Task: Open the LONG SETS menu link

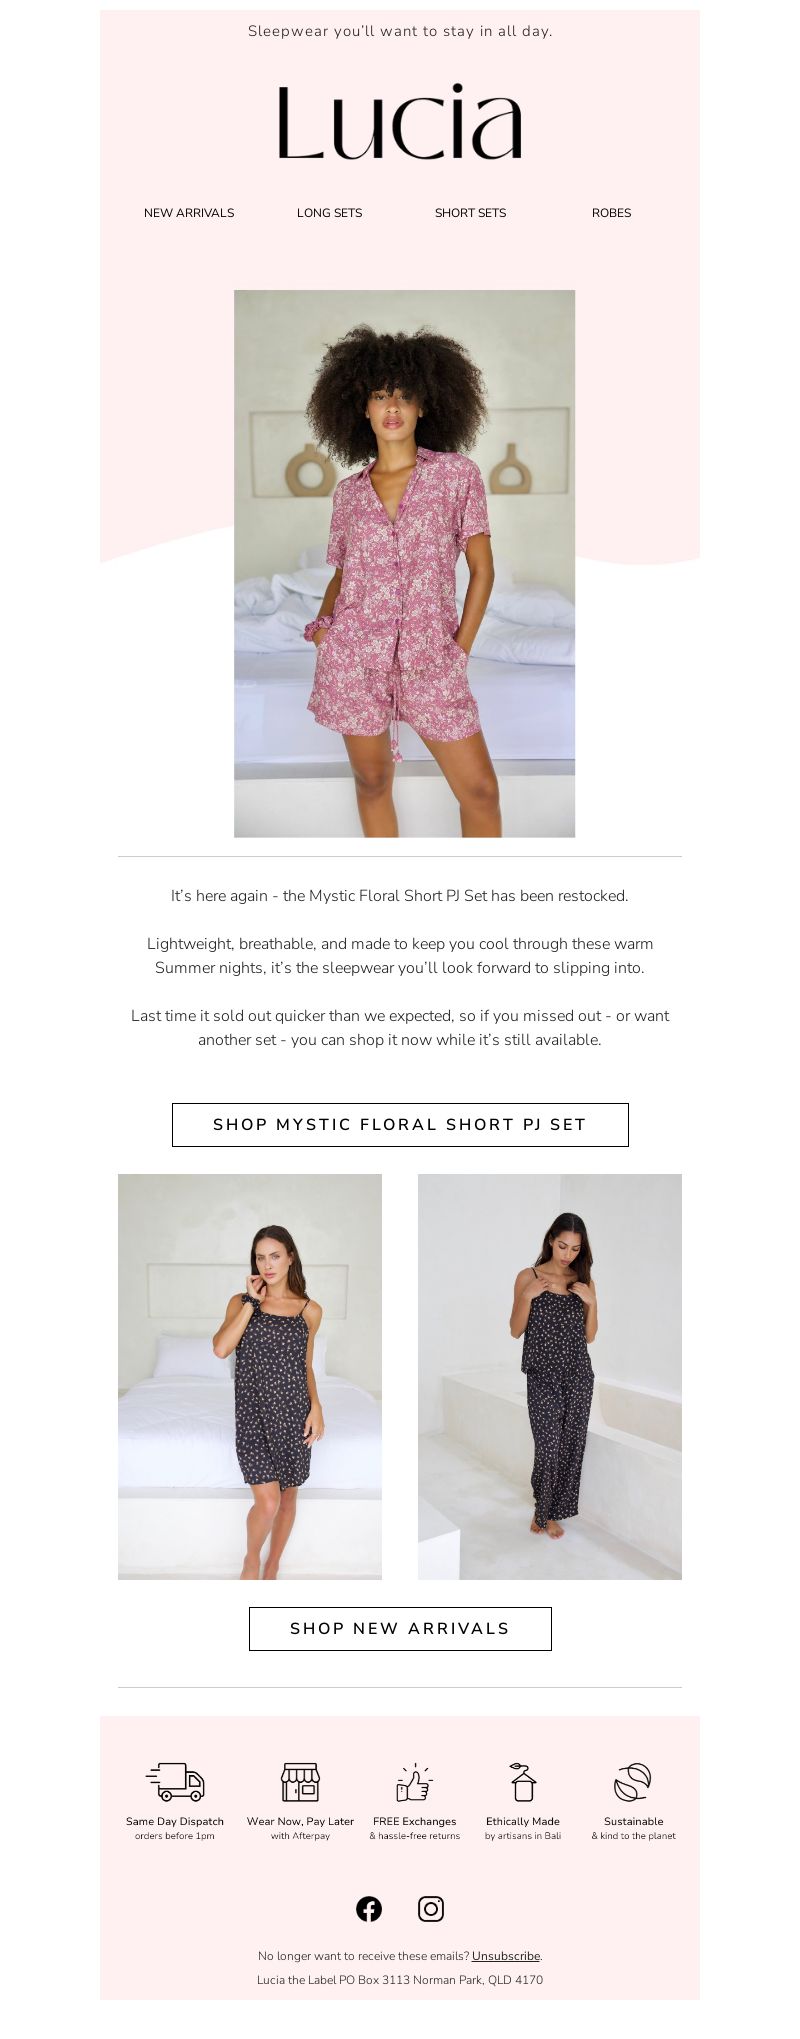Action: coord(330,213)
